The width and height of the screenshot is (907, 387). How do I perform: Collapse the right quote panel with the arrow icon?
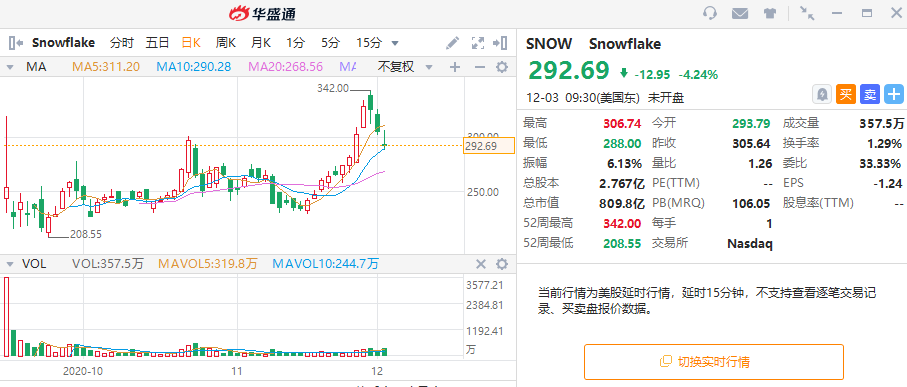point(500,43)
